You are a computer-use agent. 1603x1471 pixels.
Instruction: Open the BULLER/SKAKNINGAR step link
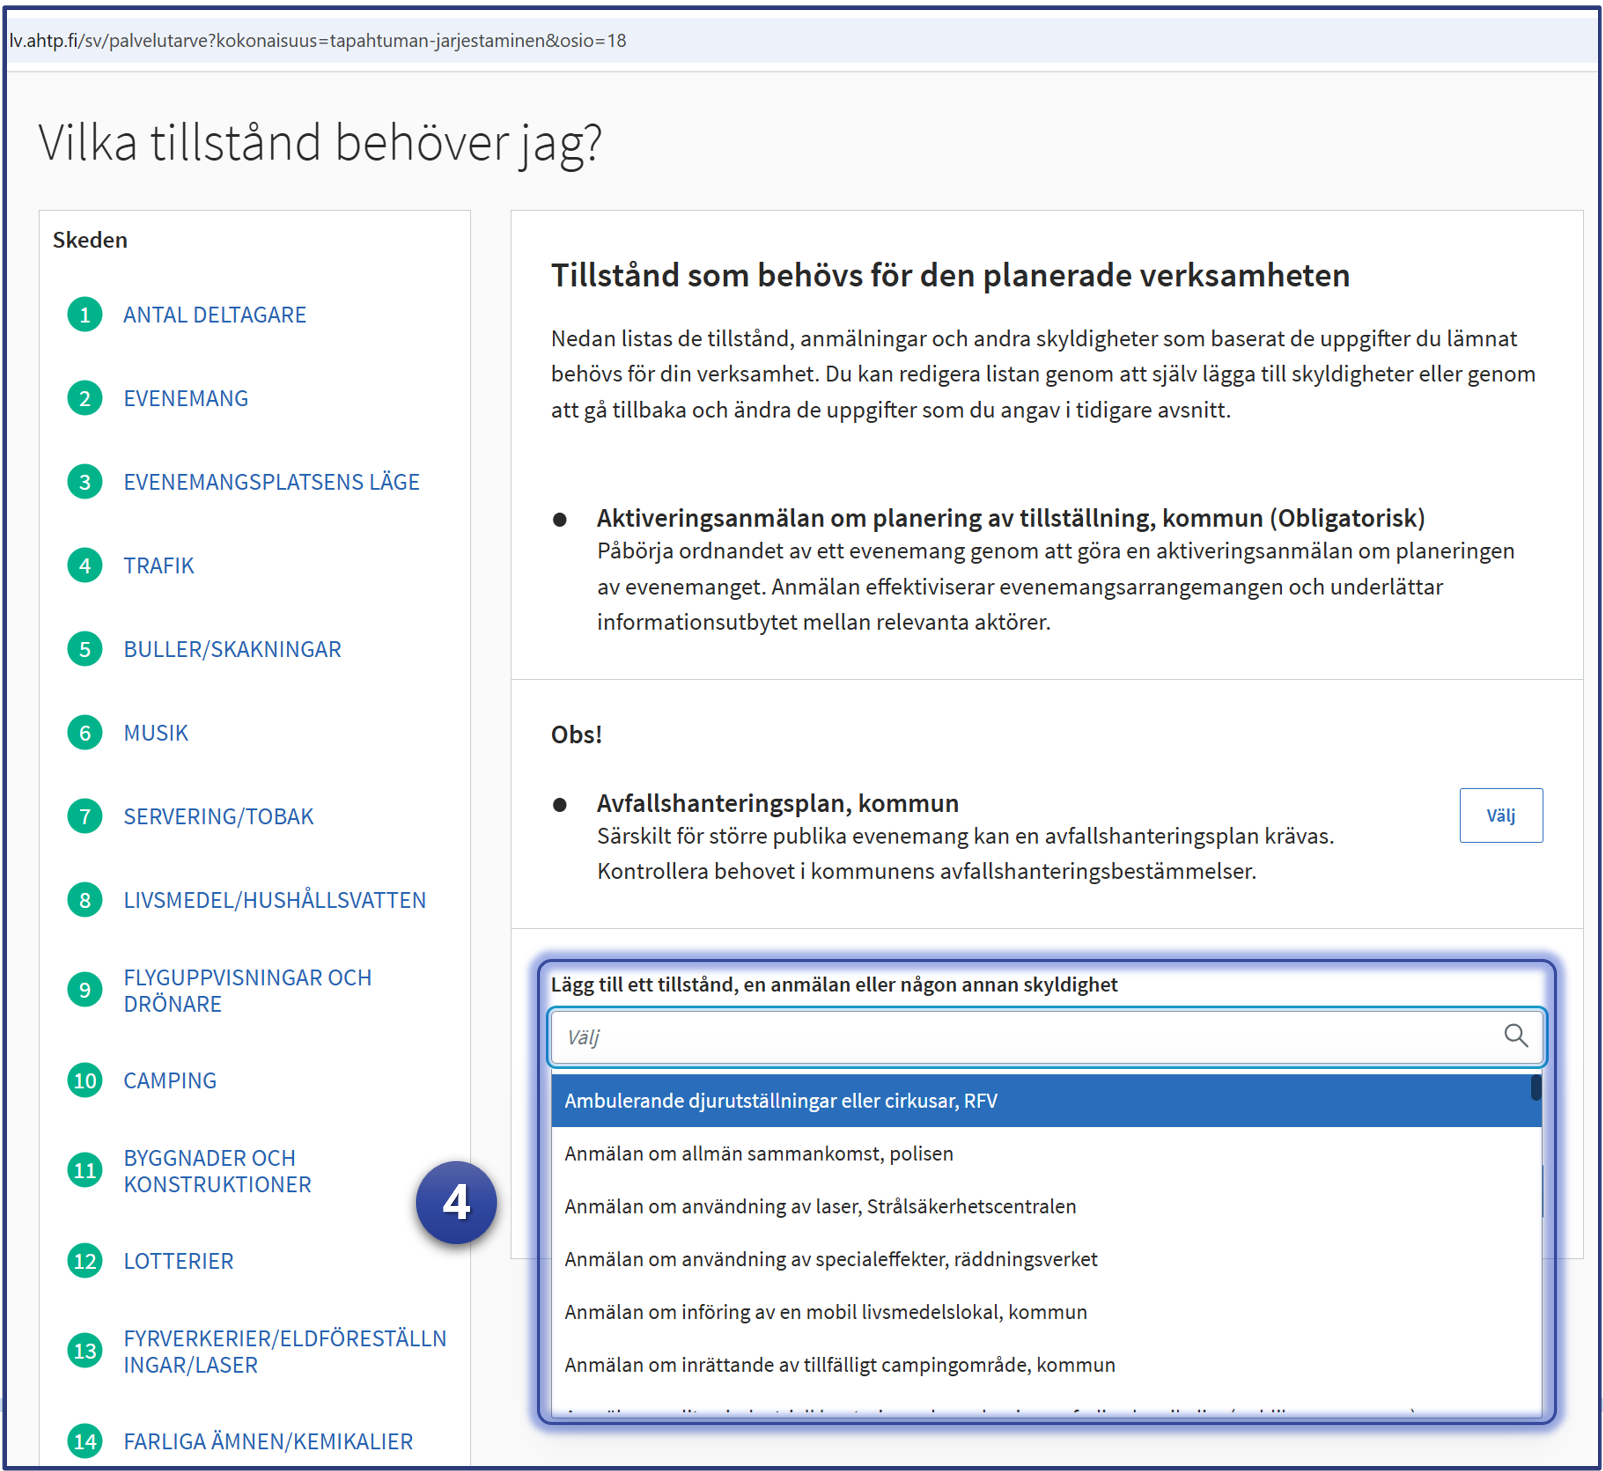[x=232, y=650]
